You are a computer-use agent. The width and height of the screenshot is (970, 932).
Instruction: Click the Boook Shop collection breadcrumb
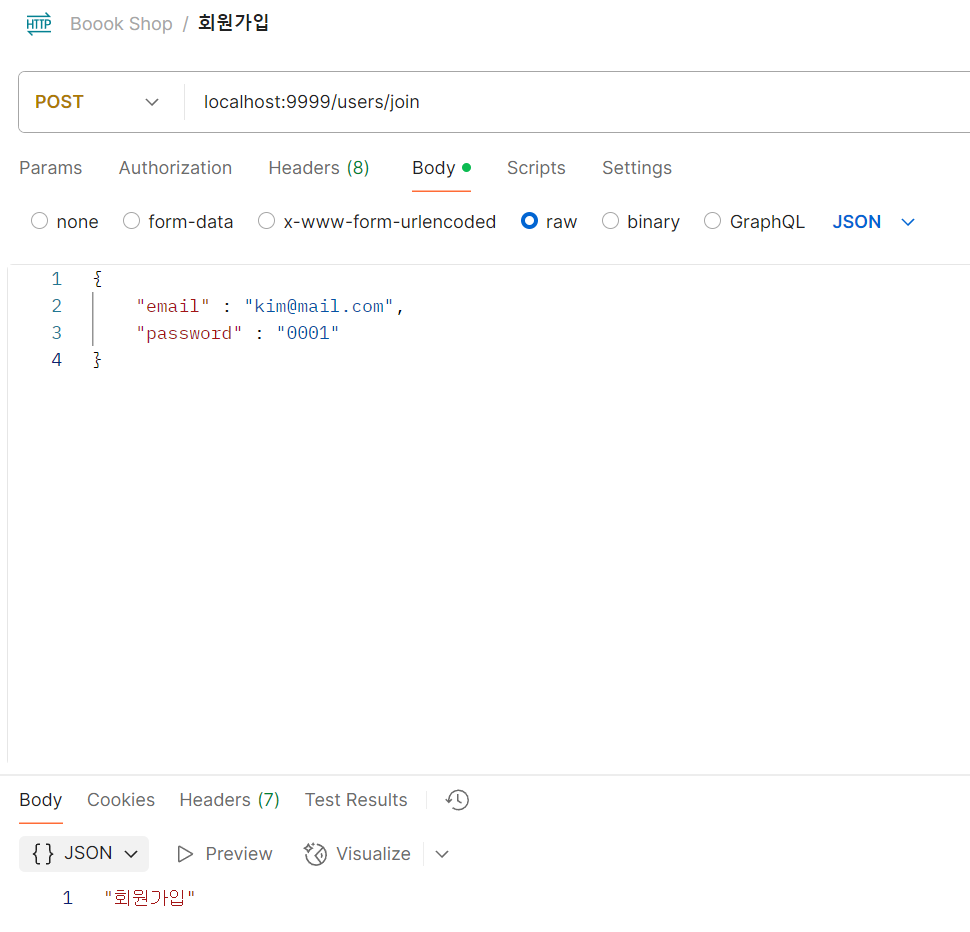point(121,24)
